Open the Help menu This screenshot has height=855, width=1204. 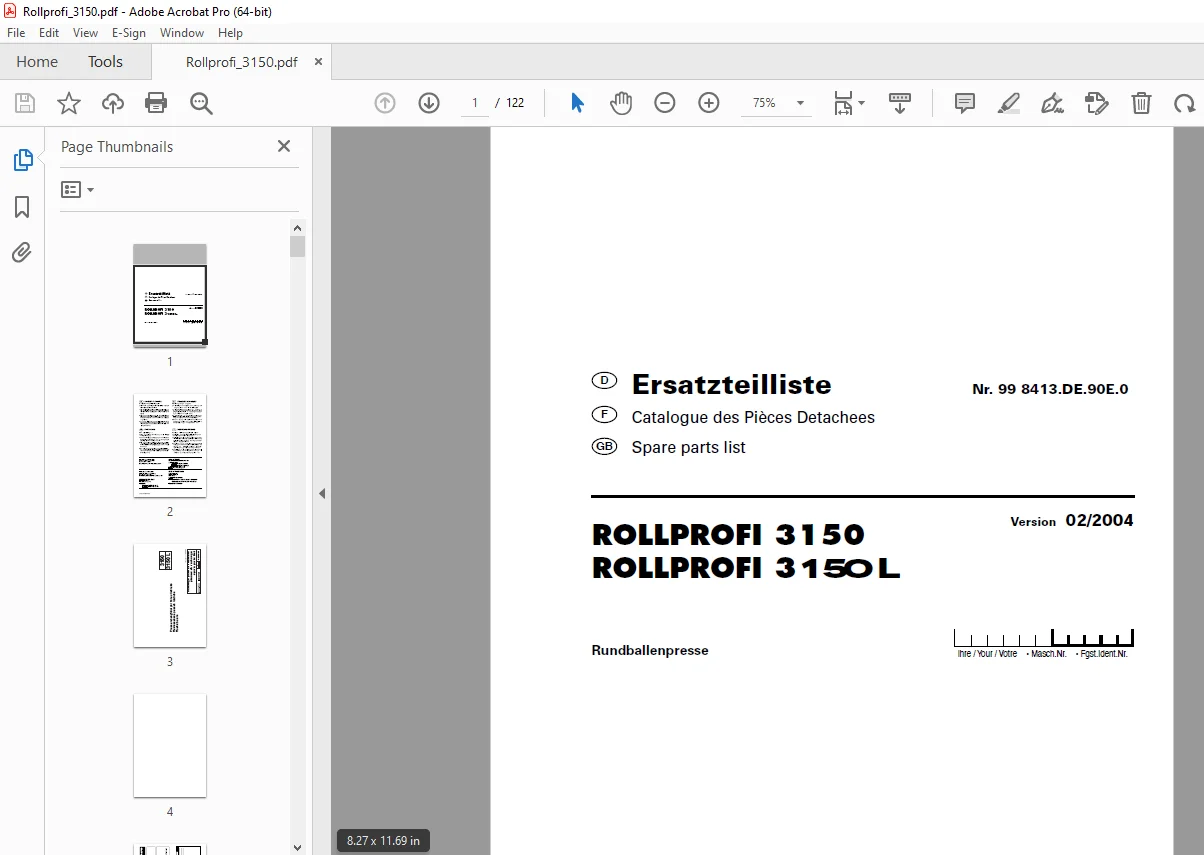(x=230, y=33)
